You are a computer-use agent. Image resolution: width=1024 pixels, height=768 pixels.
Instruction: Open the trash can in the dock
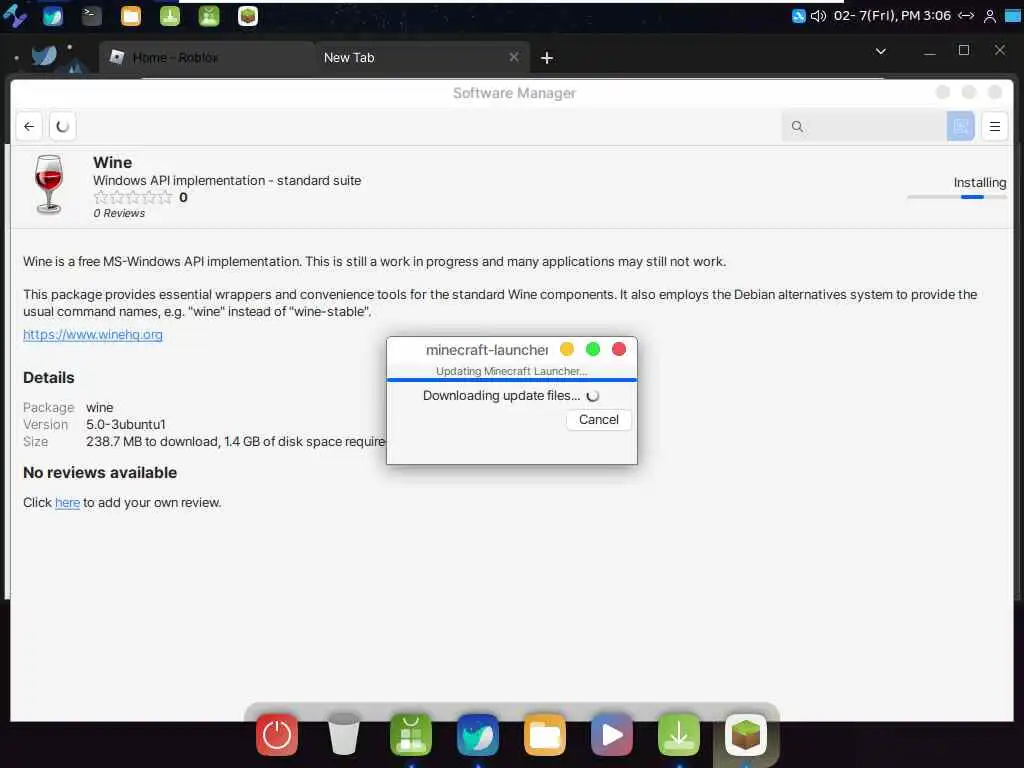344,733
